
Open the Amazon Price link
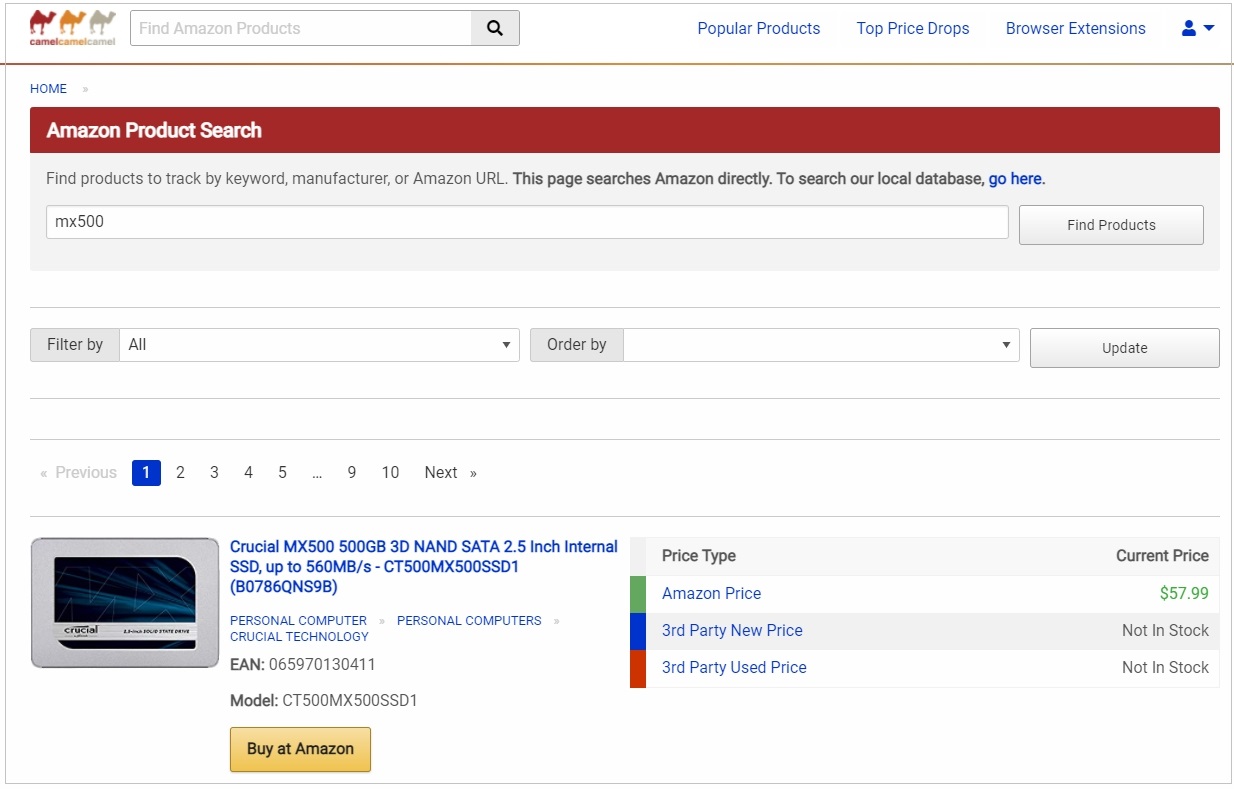point(711,593)
